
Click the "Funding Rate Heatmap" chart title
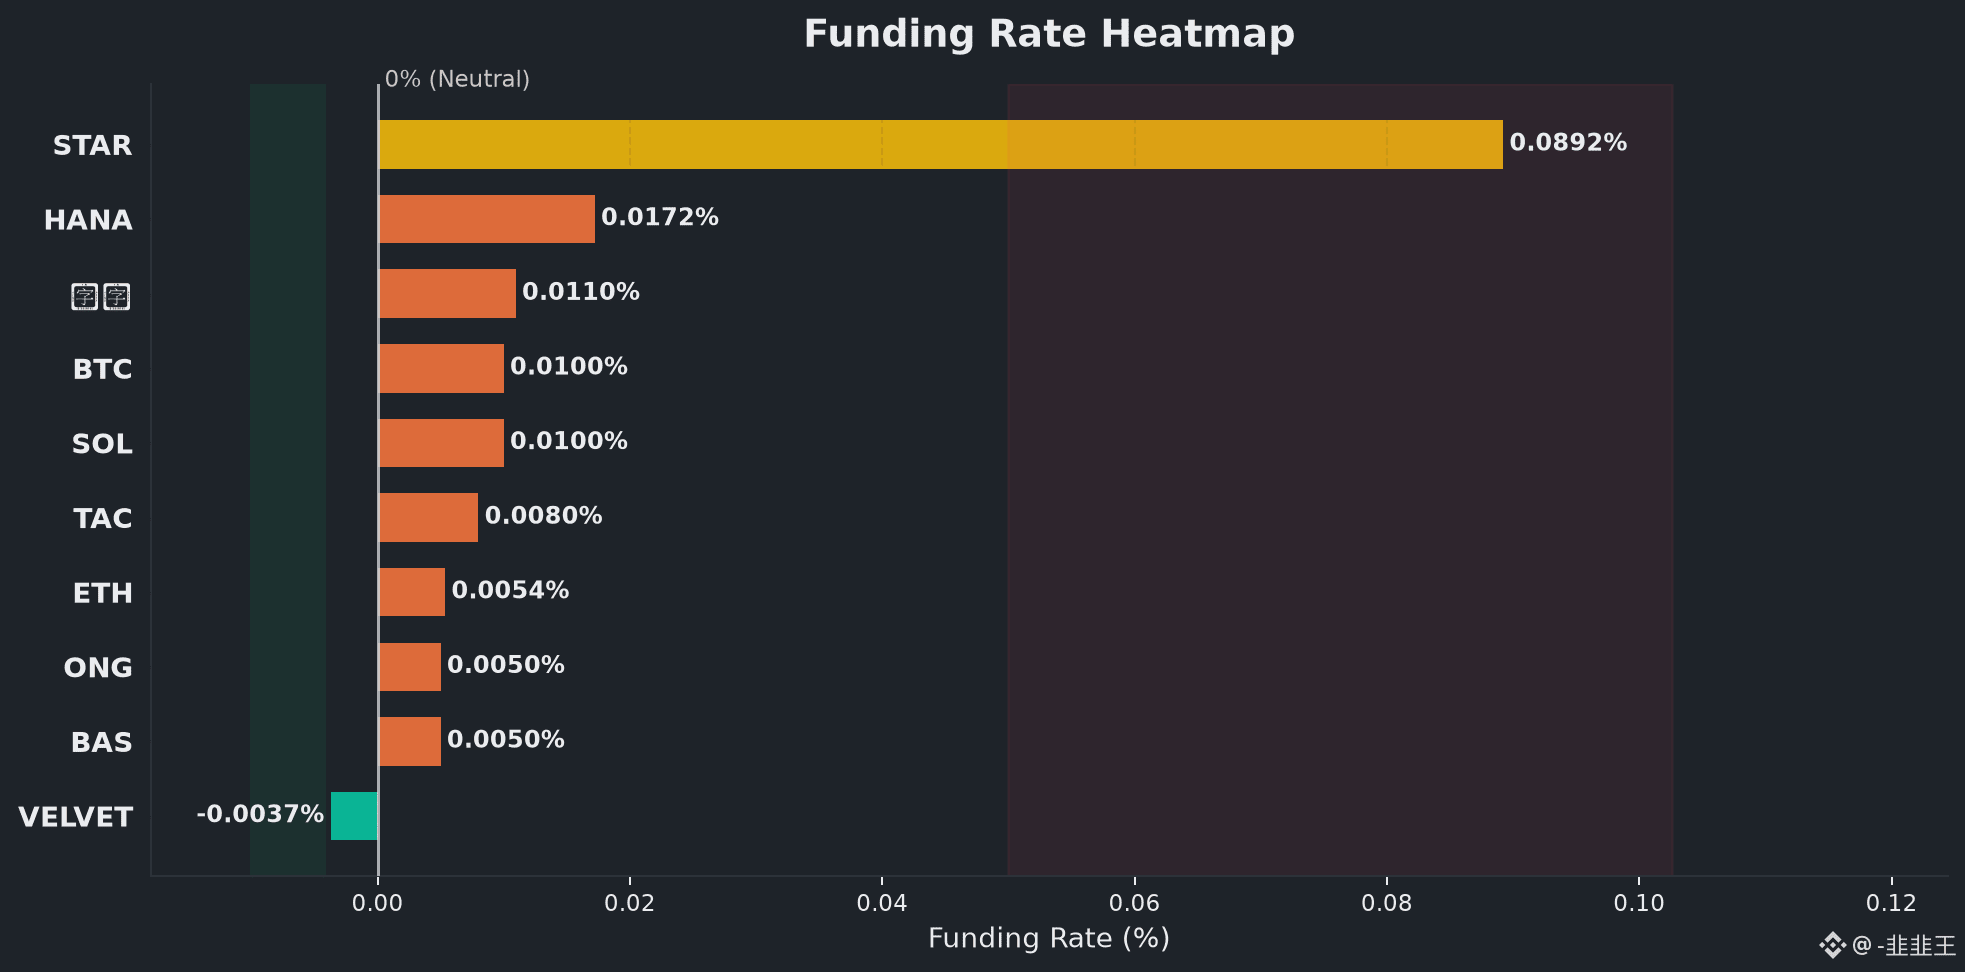click(x=1049, y=34)
